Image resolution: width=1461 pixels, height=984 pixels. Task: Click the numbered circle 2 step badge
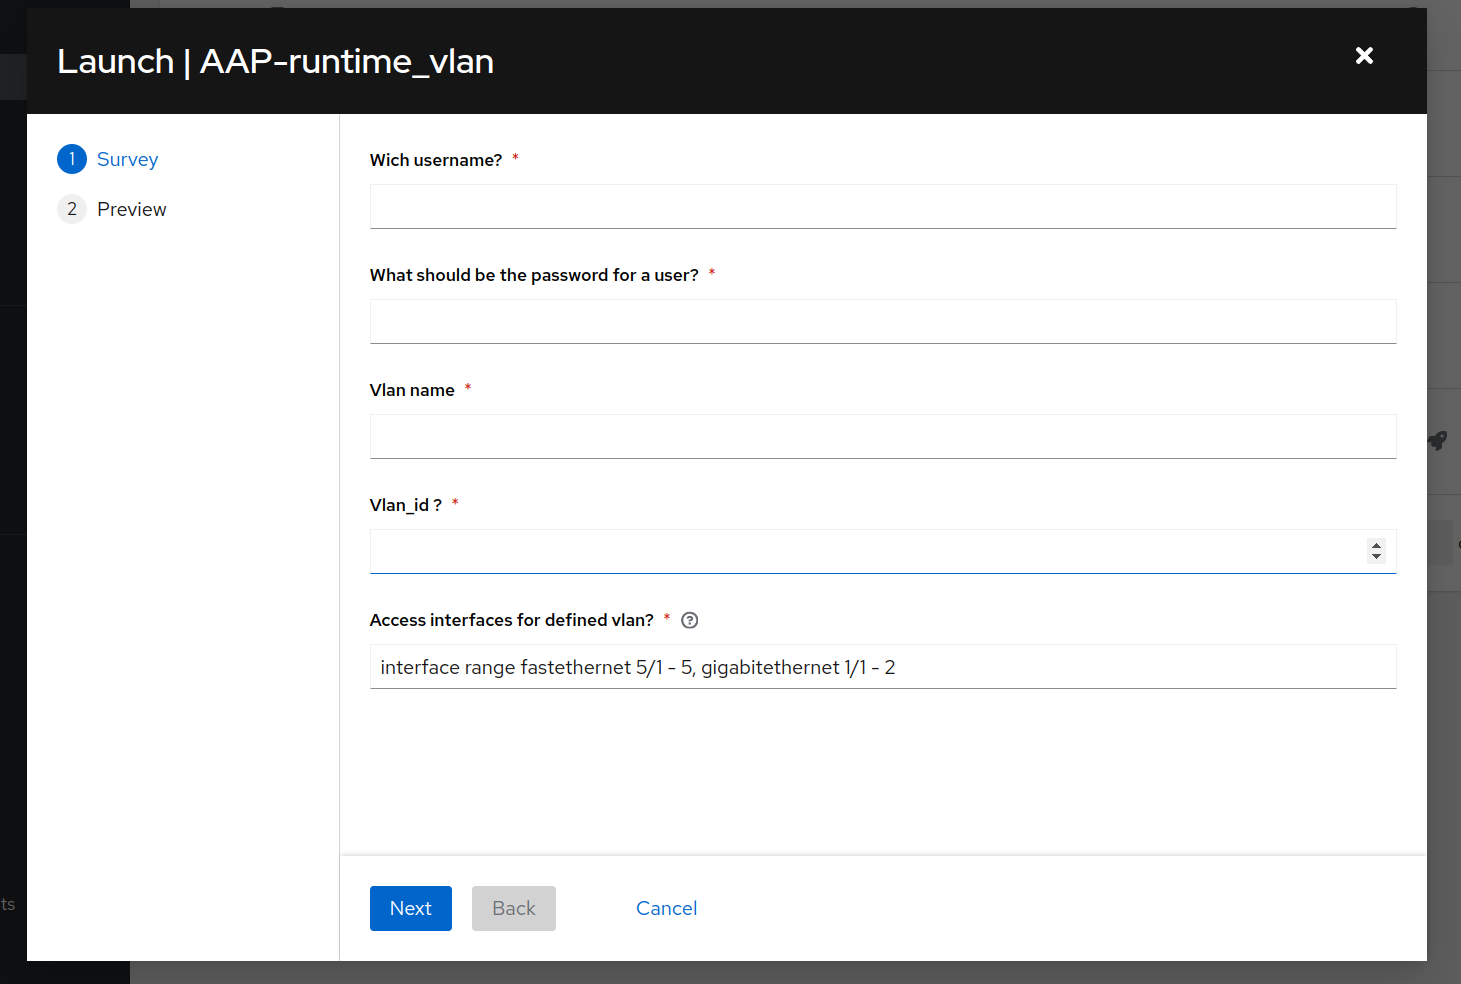click(72, 209)
